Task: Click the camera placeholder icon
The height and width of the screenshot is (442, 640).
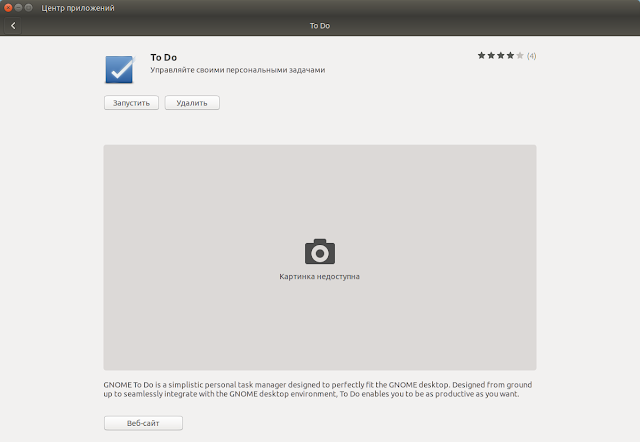Action: click(320, 251)
